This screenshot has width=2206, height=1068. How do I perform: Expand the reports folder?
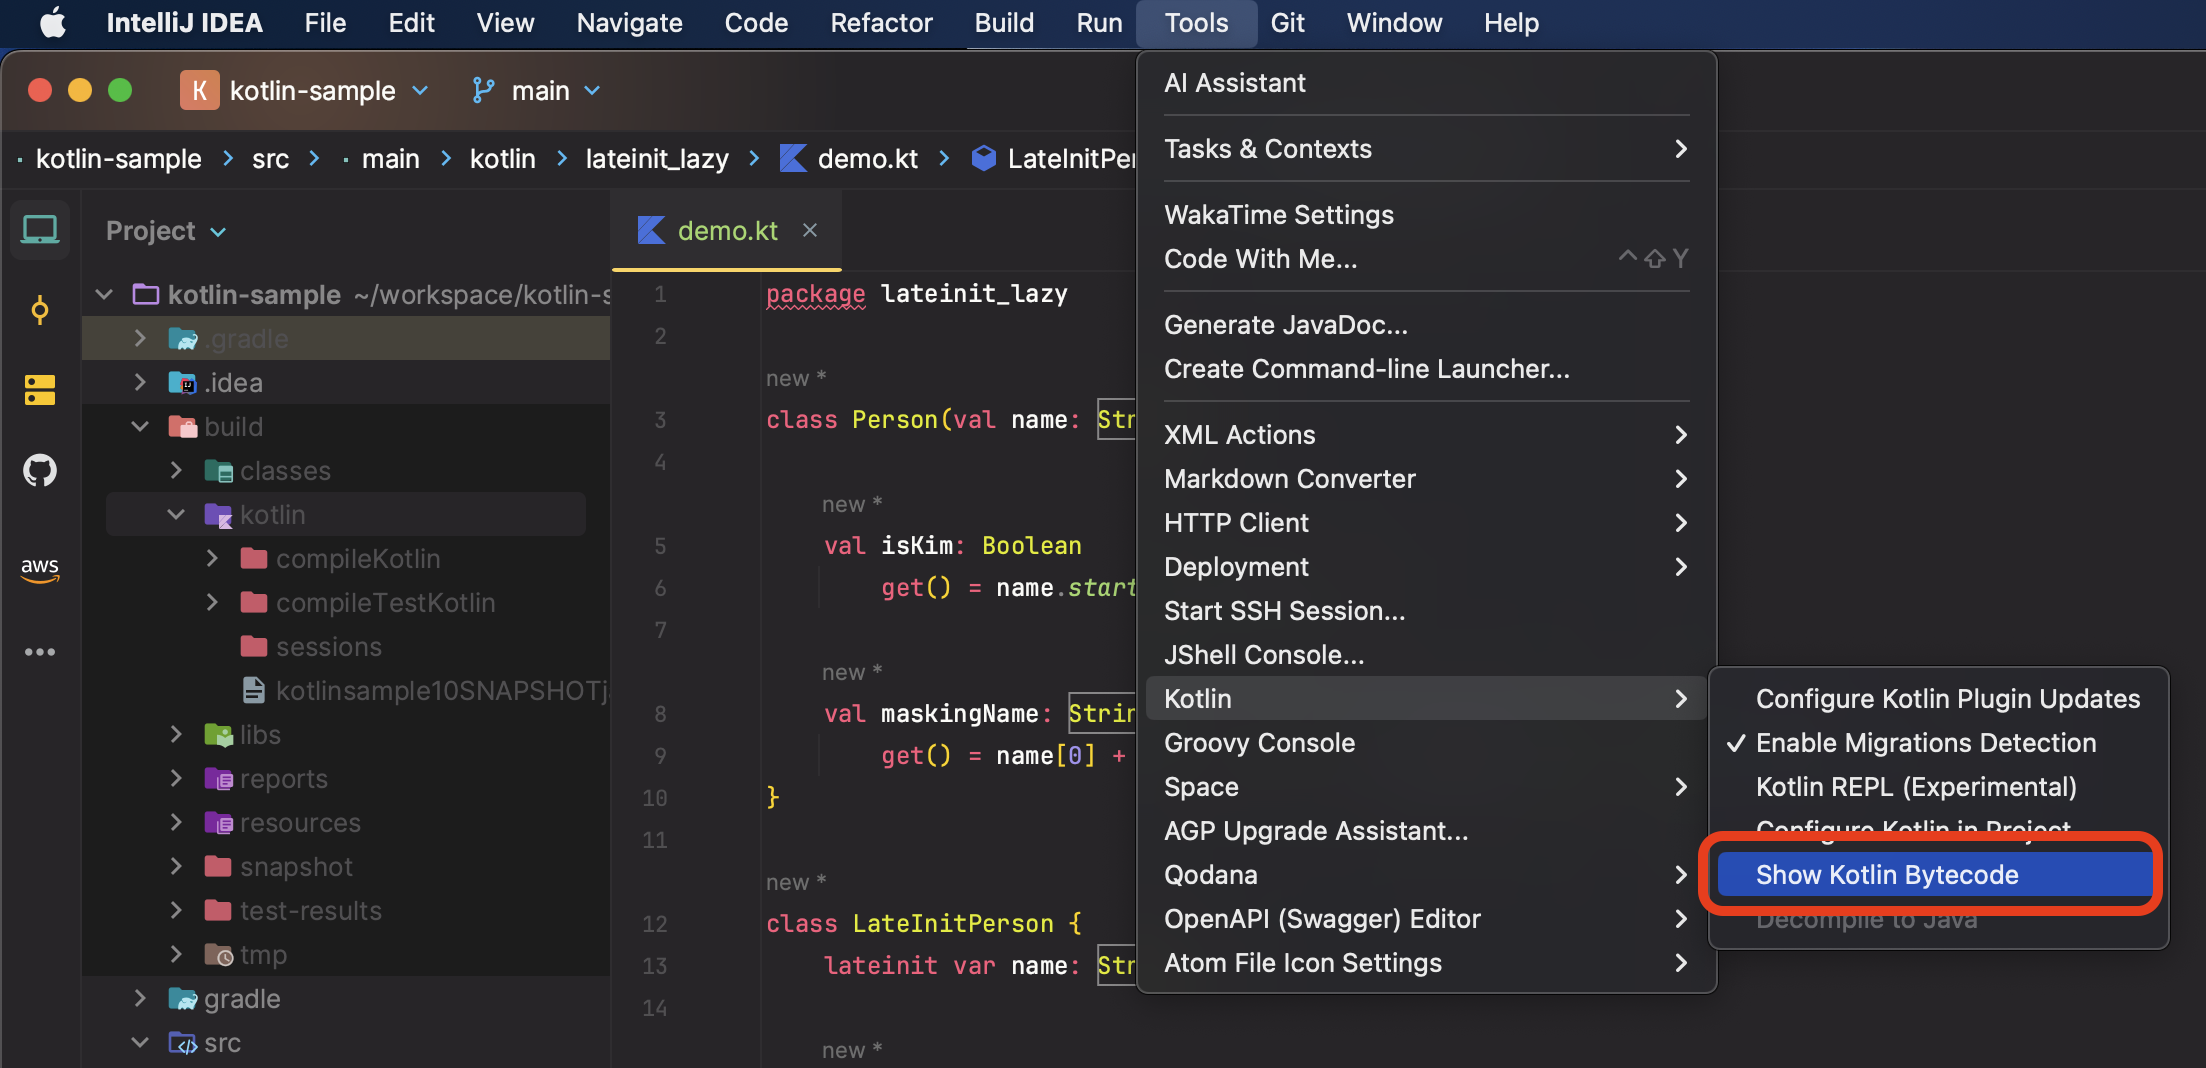click(176, 778)
